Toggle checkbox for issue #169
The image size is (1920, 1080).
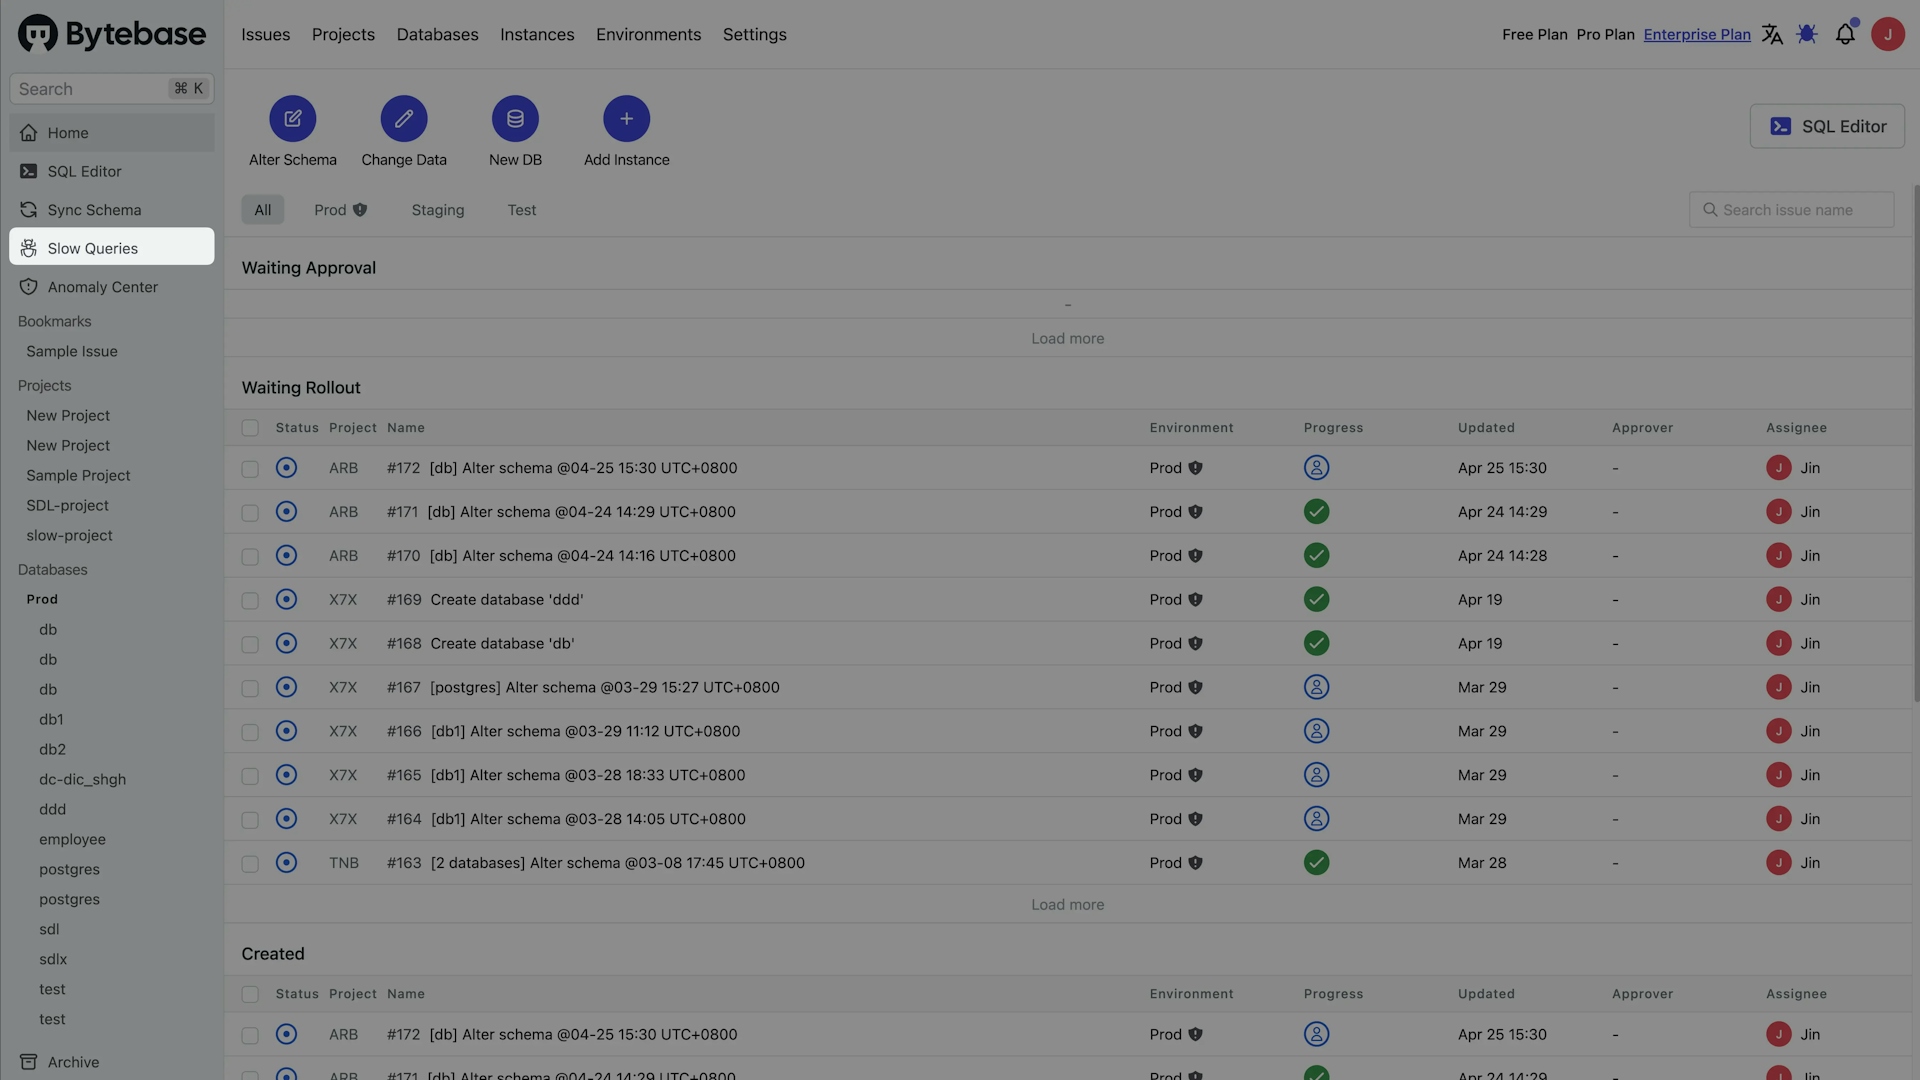(249, 599)
